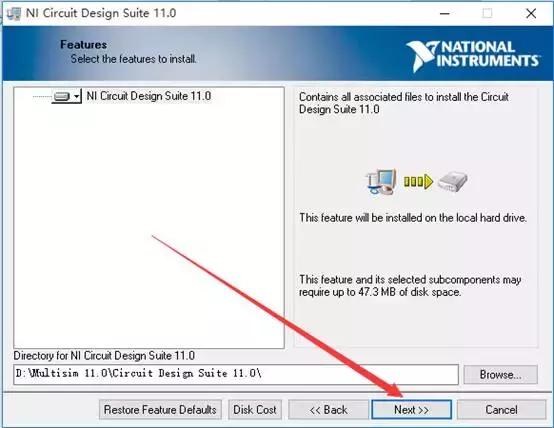Proceed with the Next >> button
Screen dimensions: 554x428
[412, 410]
